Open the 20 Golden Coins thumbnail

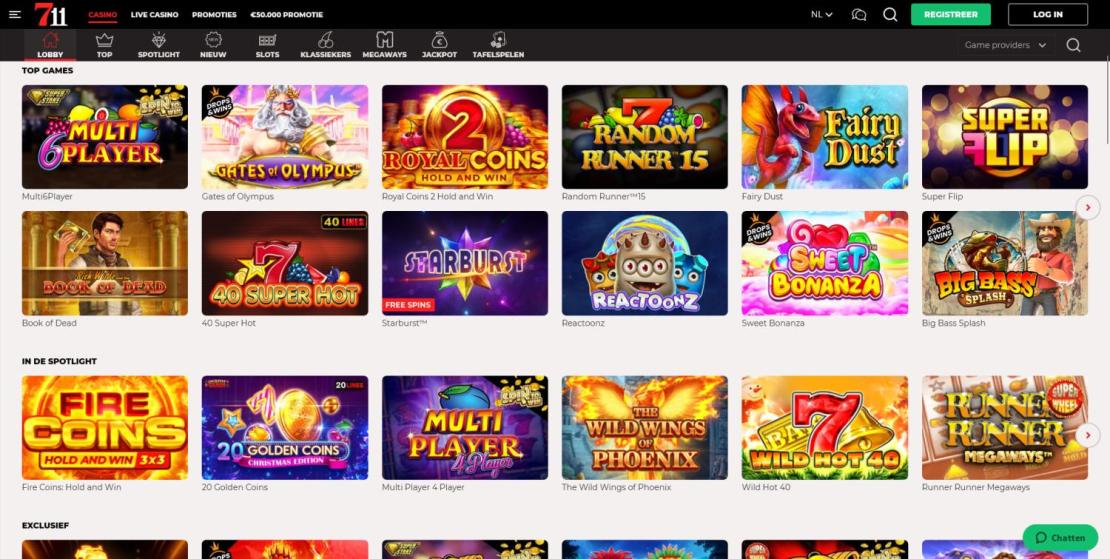click(x=285, y=427)
